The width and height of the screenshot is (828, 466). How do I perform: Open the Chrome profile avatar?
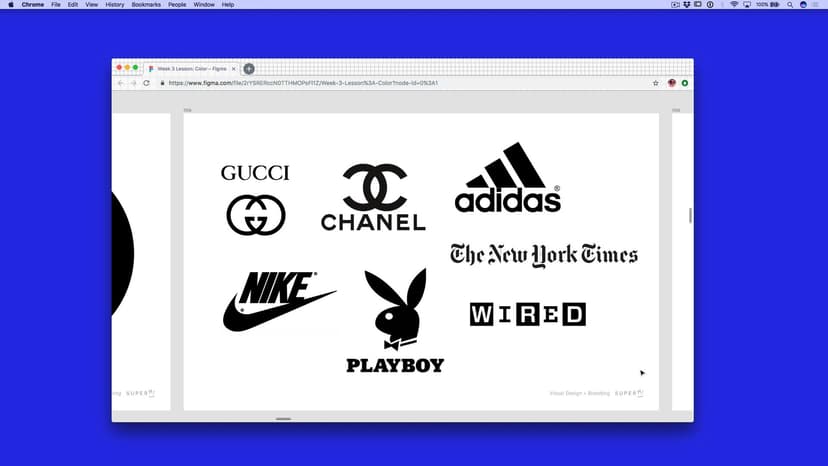pos(672,83)
